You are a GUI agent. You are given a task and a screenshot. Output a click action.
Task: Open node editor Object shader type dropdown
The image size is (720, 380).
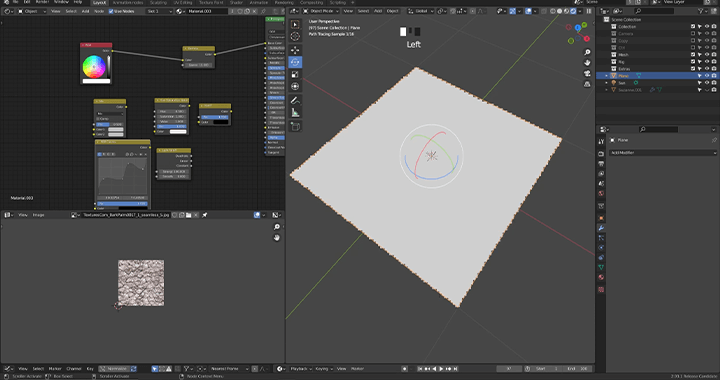[x=32, y=11]
